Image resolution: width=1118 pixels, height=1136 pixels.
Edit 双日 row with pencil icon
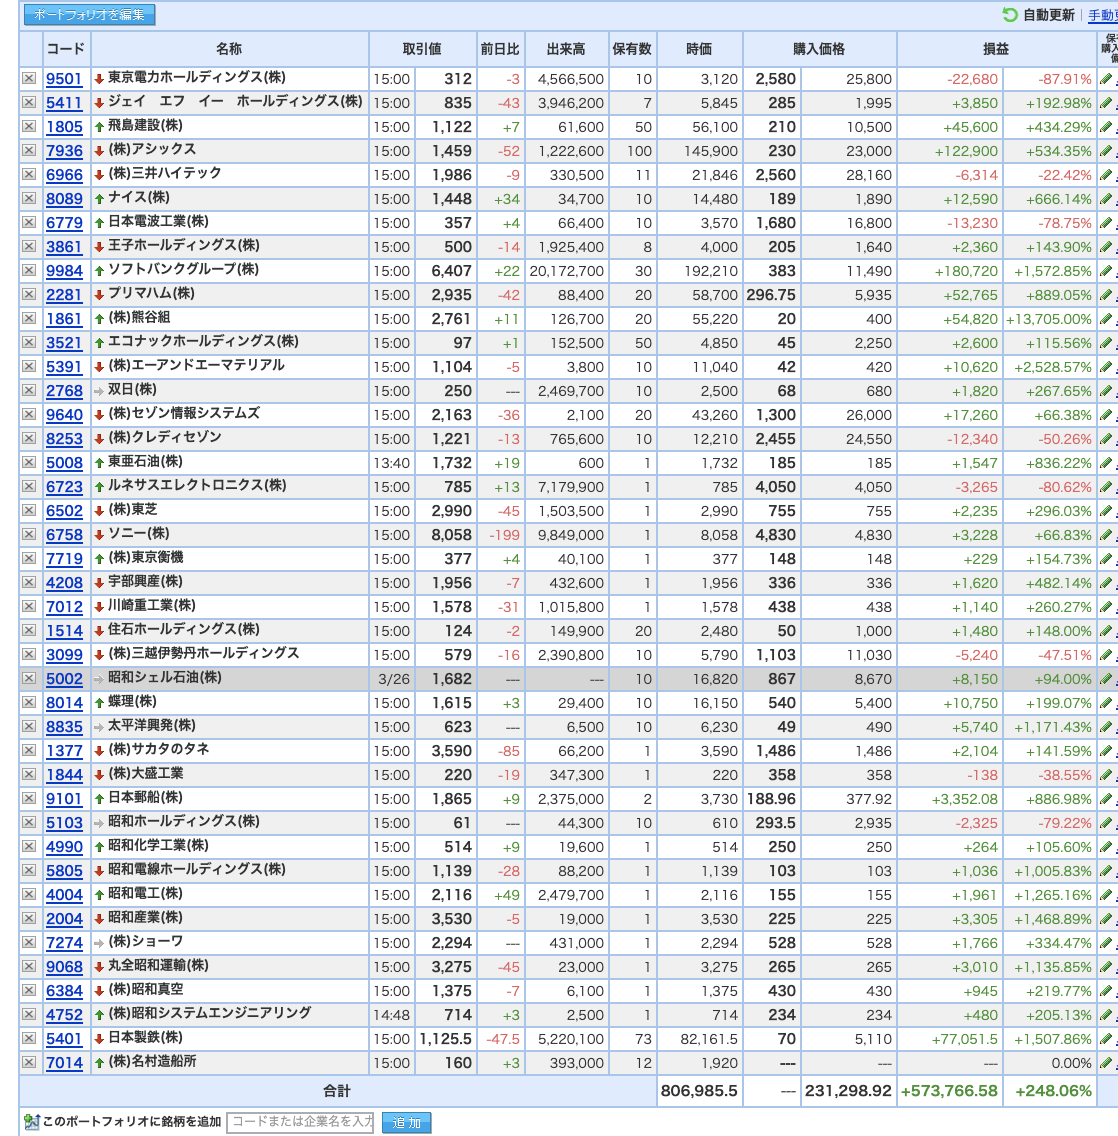click(x=1106, y=390)
